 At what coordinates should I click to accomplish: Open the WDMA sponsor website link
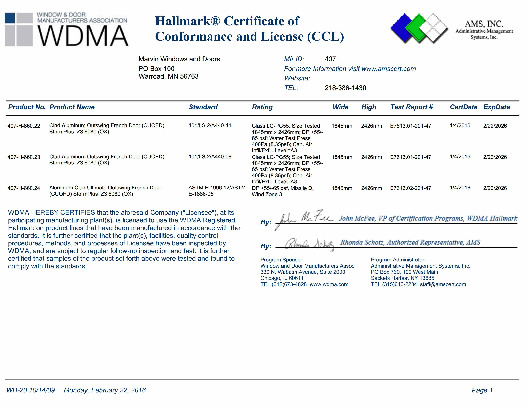tap(328, 284)
